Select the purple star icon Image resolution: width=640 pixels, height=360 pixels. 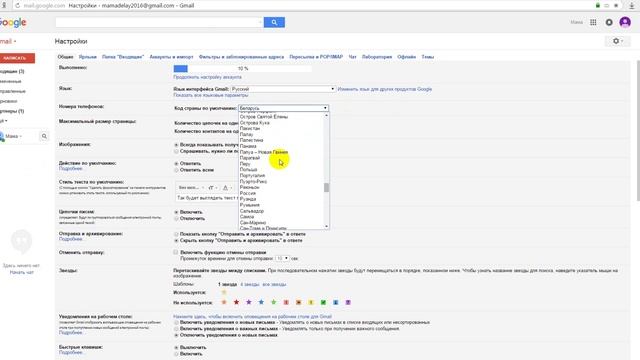point(249,302)
